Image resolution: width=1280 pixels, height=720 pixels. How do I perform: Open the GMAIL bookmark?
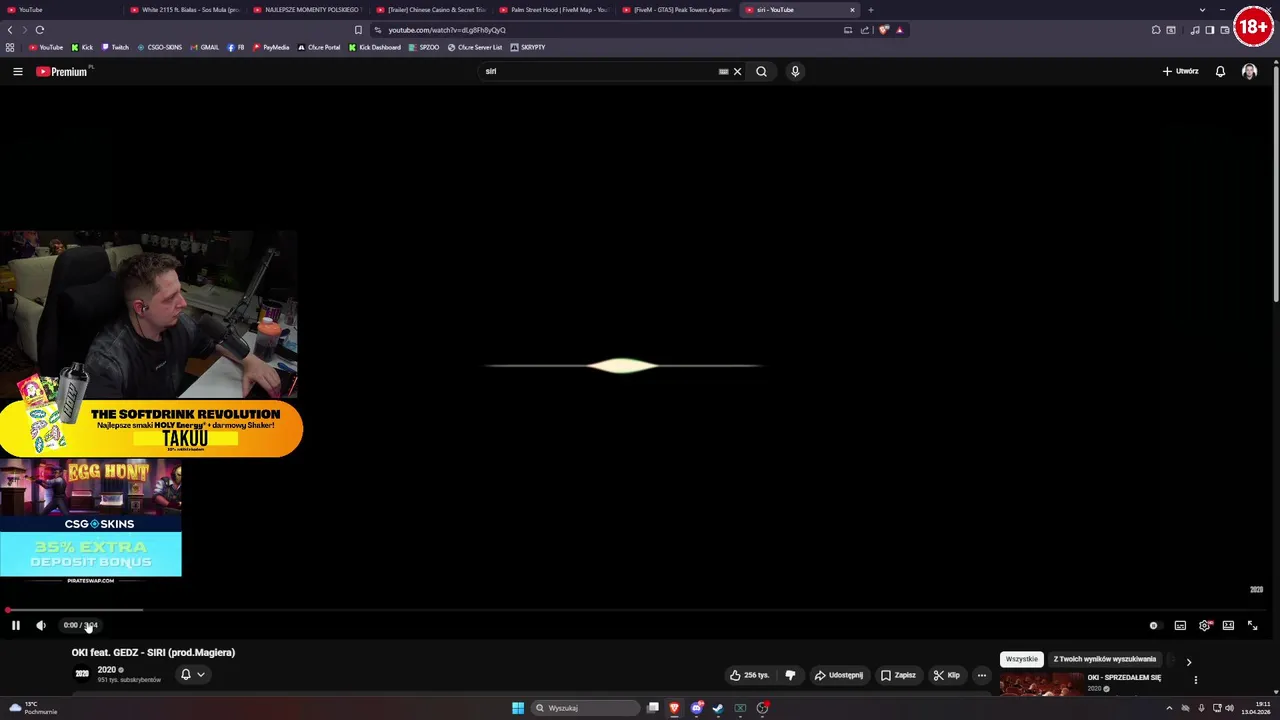(204, 47)
